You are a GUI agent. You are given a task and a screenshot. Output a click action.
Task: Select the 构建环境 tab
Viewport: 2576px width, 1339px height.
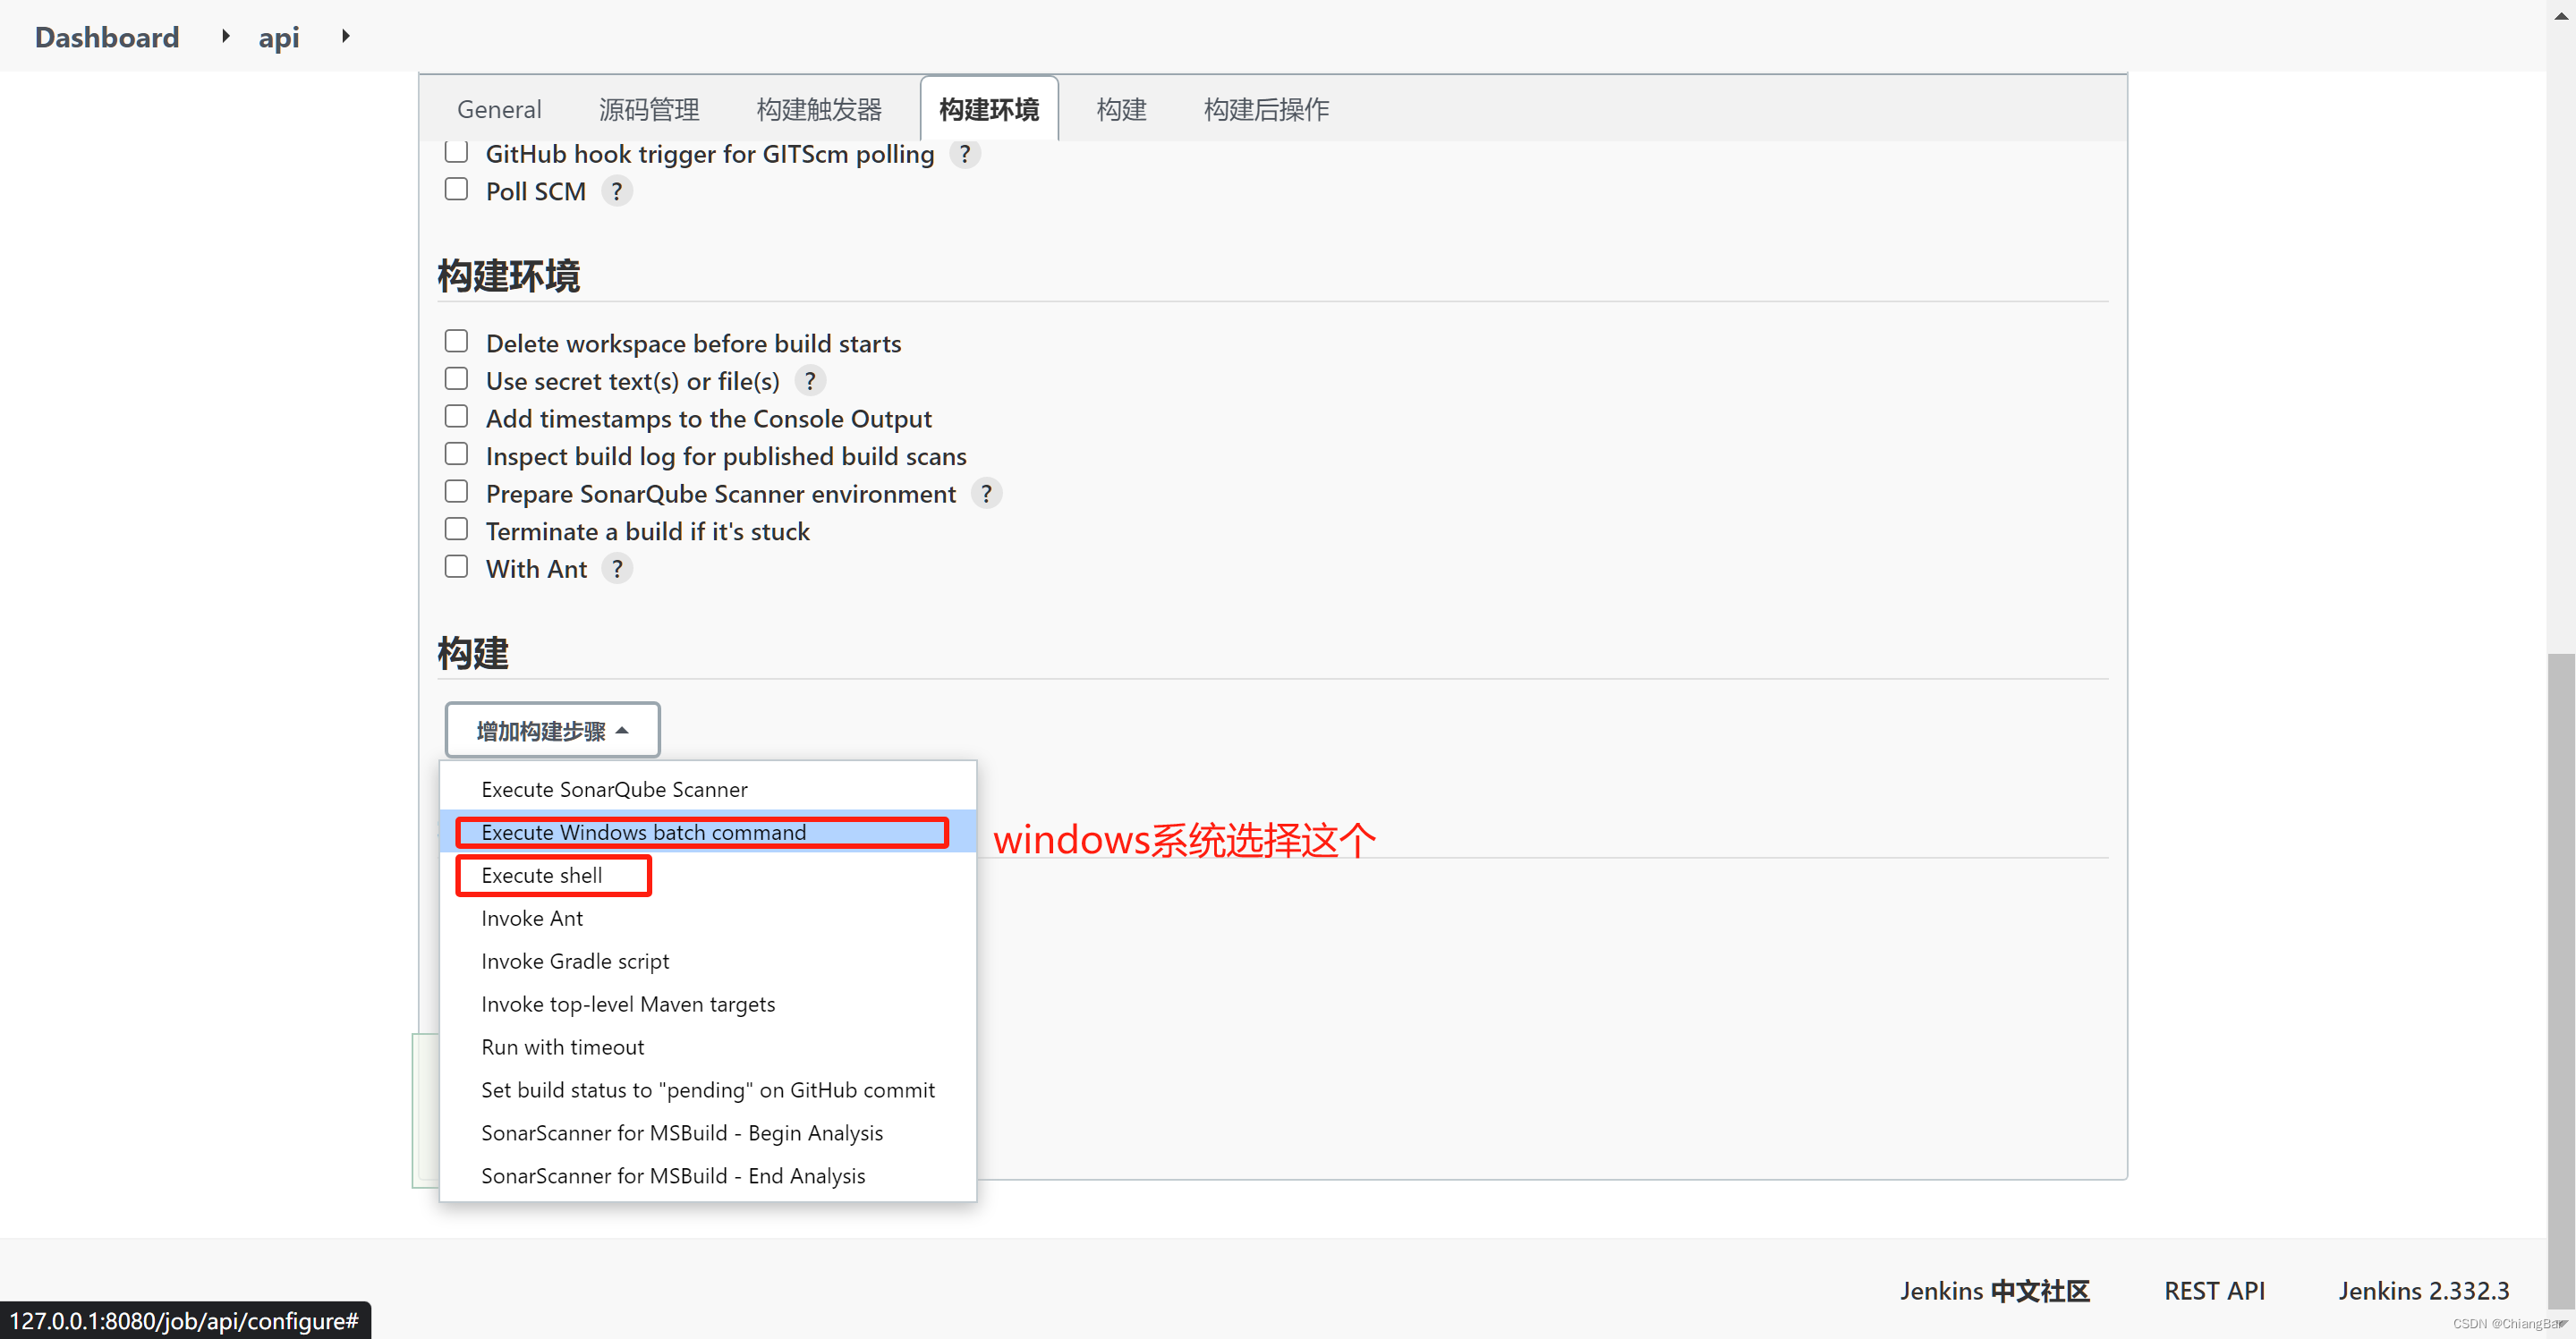tap(989, 109)
